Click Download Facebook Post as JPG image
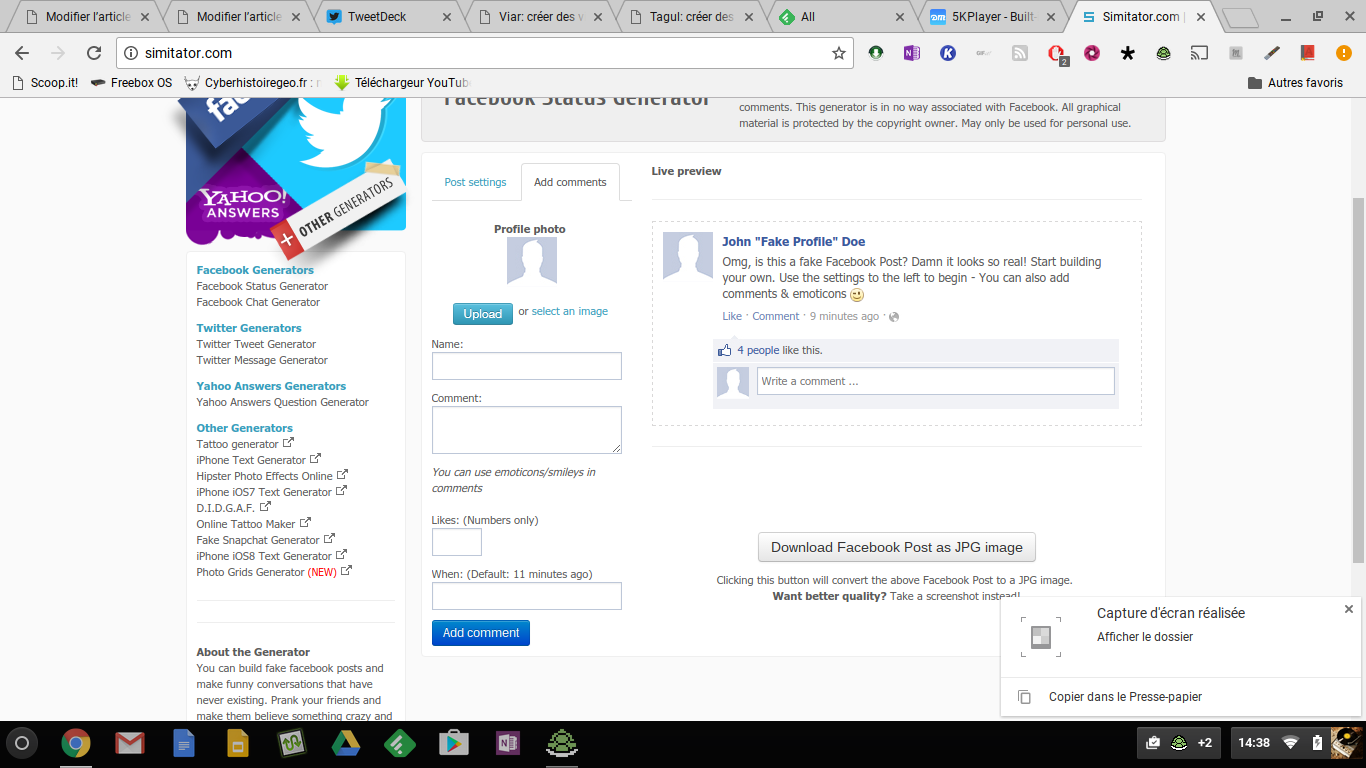Screen dimensions: 1366x768 (897, 547)
